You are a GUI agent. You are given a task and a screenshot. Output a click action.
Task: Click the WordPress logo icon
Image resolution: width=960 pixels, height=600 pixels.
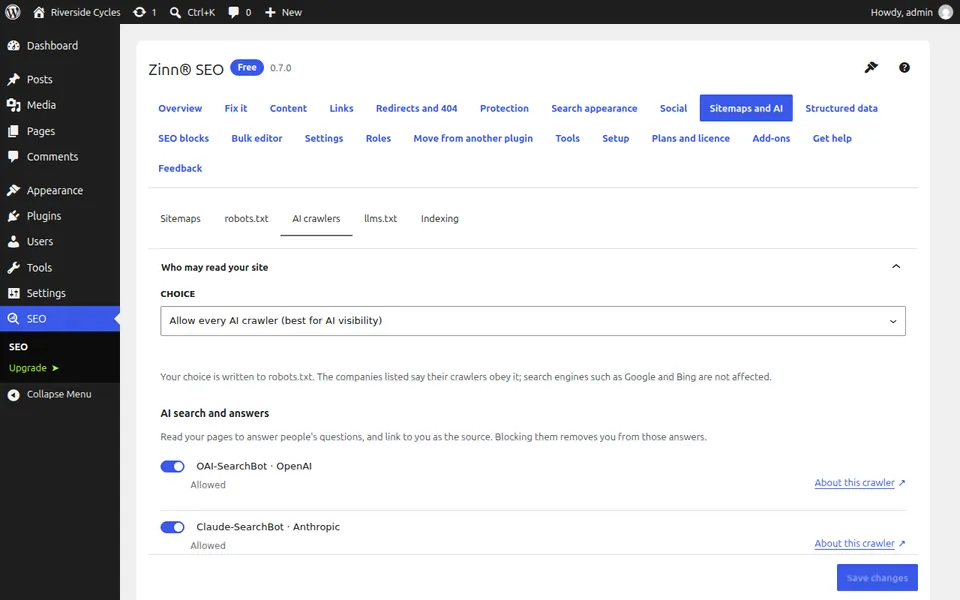[12, 12]
